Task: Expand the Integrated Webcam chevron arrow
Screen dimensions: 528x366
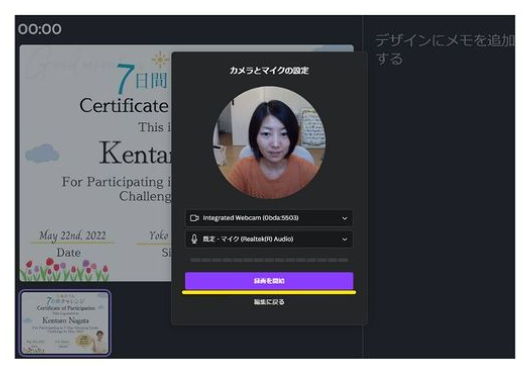Action: [344, 218]
